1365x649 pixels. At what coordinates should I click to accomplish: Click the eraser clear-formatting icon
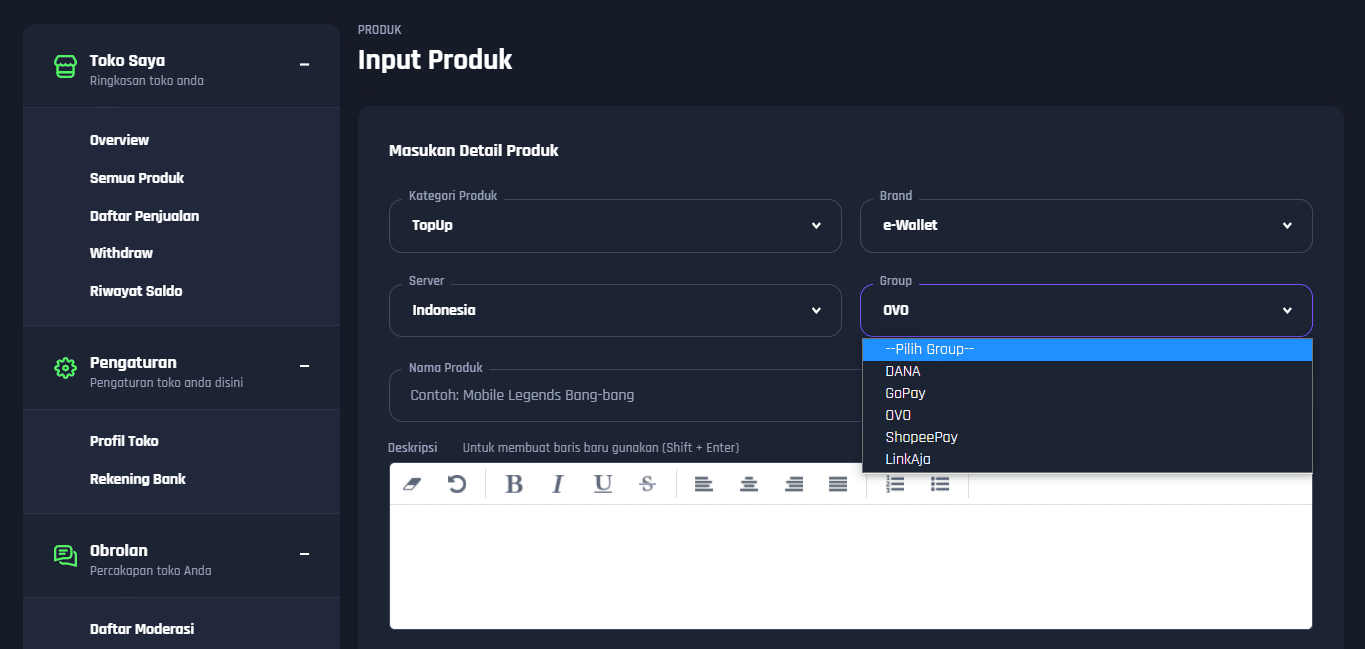click(x=412, y=484)
